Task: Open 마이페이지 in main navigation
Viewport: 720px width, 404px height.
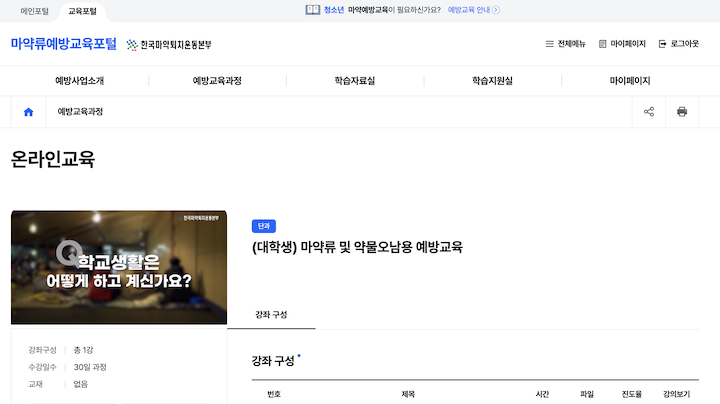Action: click(x=630, y=80)
